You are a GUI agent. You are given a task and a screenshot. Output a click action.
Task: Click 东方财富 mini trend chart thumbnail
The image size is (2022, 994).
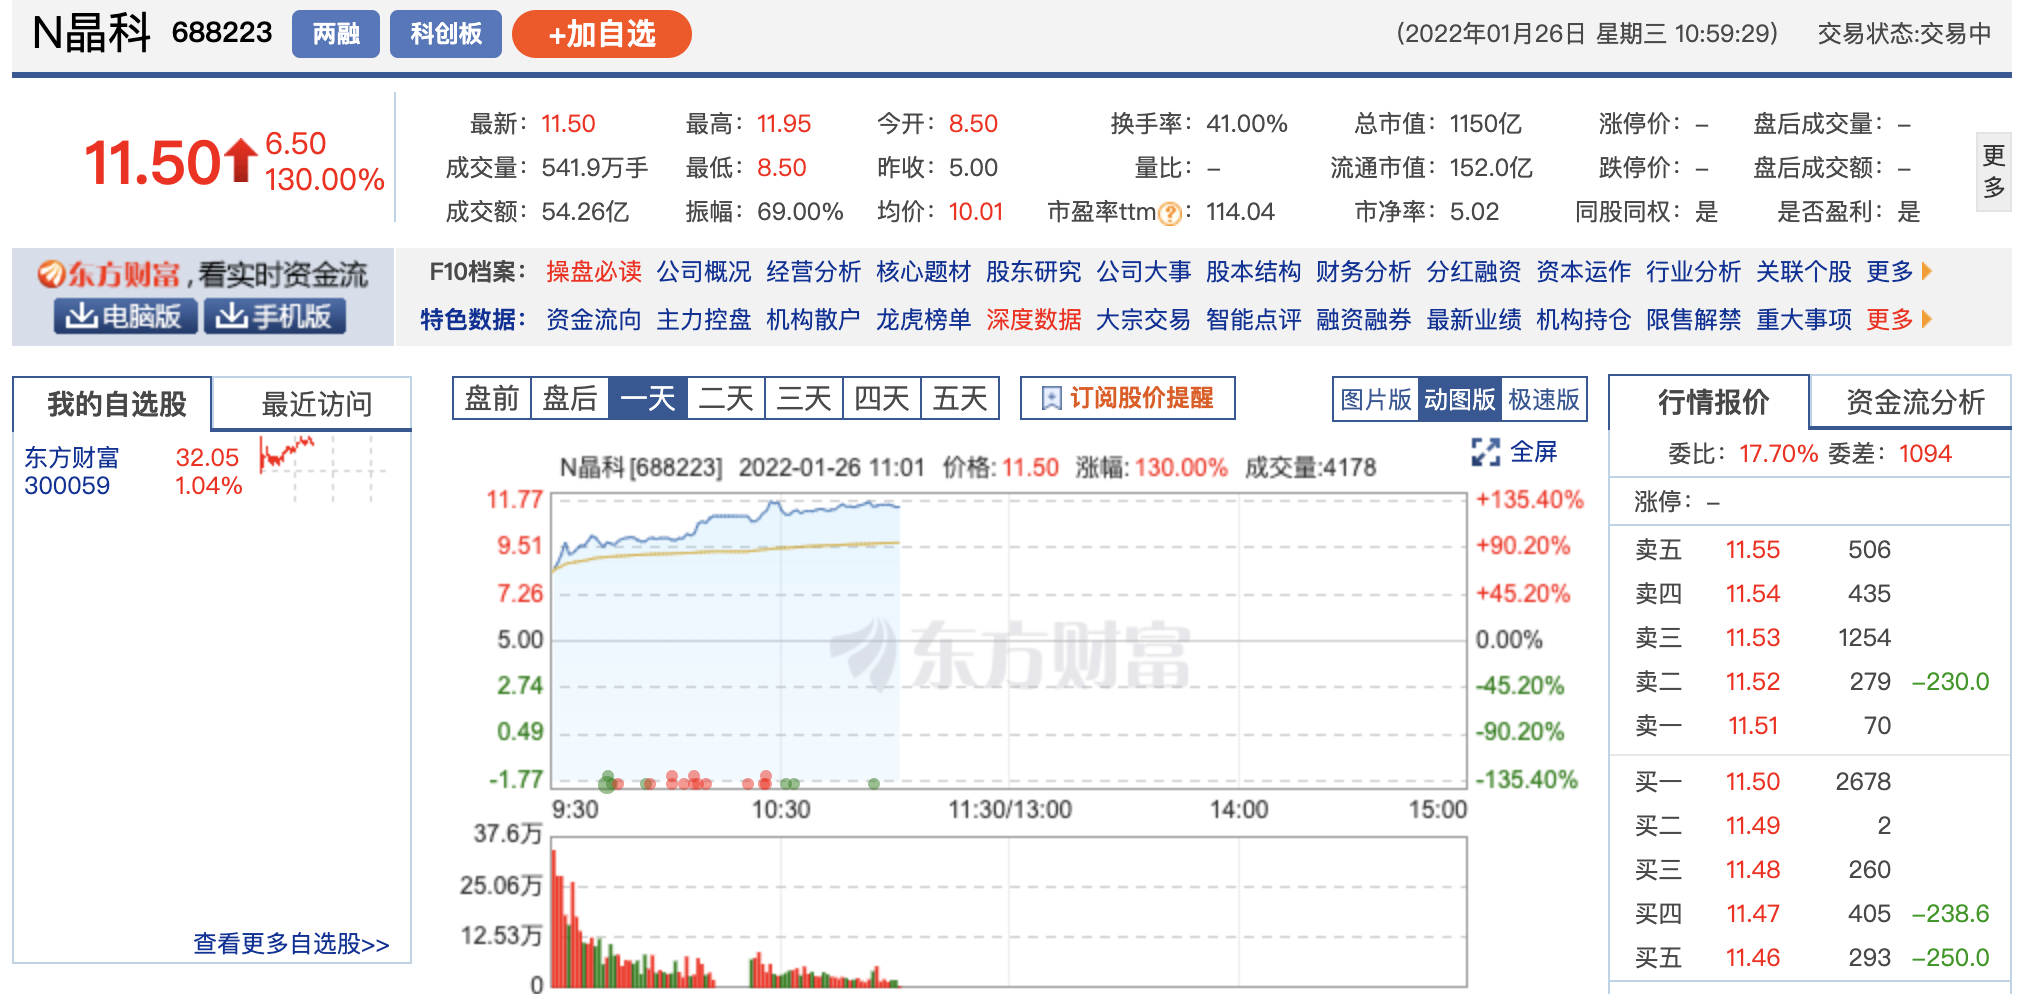(322, 469)
